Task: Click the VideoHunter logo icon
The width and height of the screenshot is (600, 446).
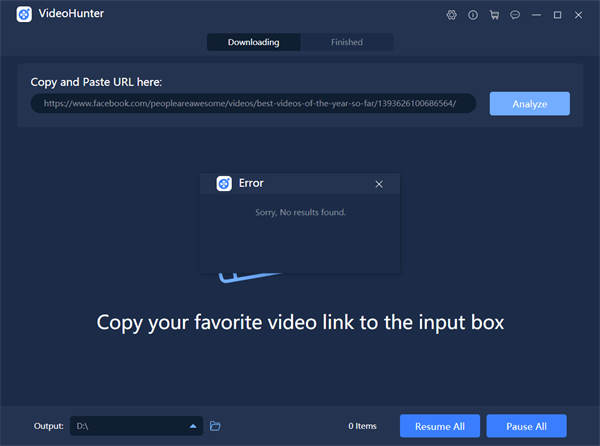Action: click(24, 15)
